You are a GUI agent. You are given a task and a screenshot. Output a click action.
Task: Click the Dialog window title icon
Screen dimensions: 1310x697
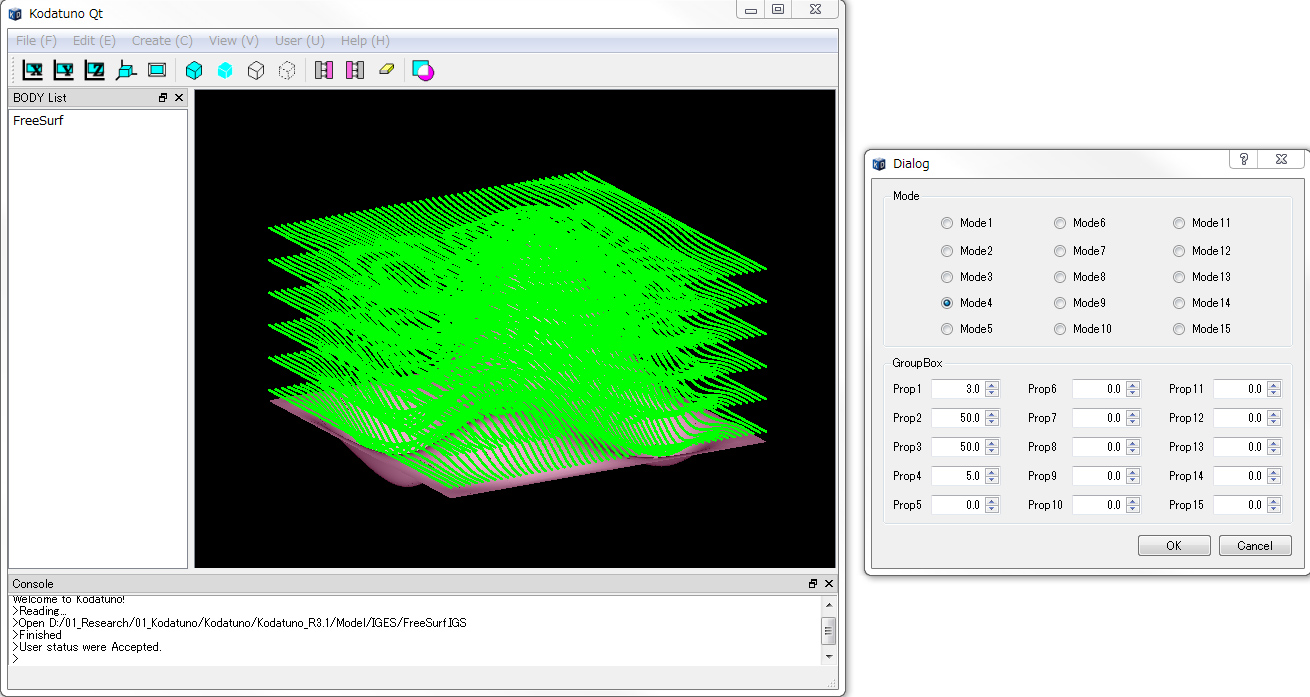click(880, 164)
